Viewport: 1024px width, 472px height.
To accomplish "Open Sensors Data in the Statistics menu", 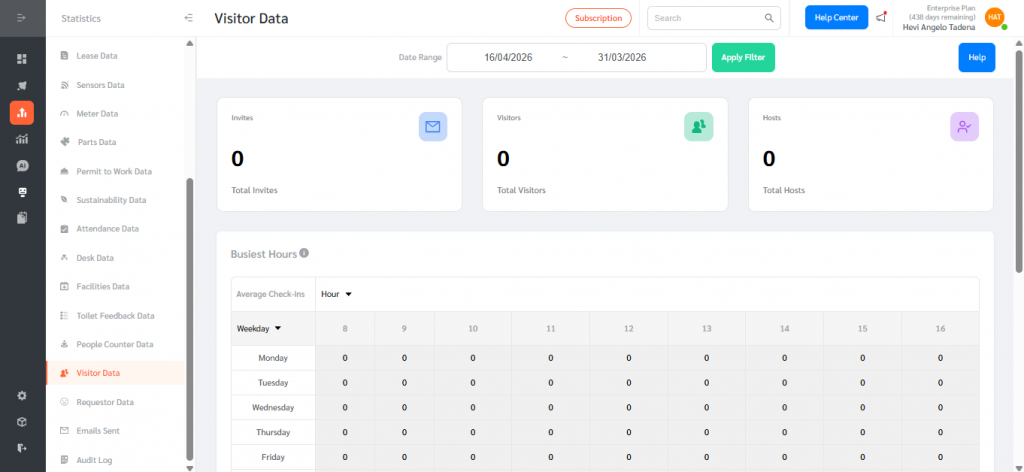I will (x=99, y=85).
